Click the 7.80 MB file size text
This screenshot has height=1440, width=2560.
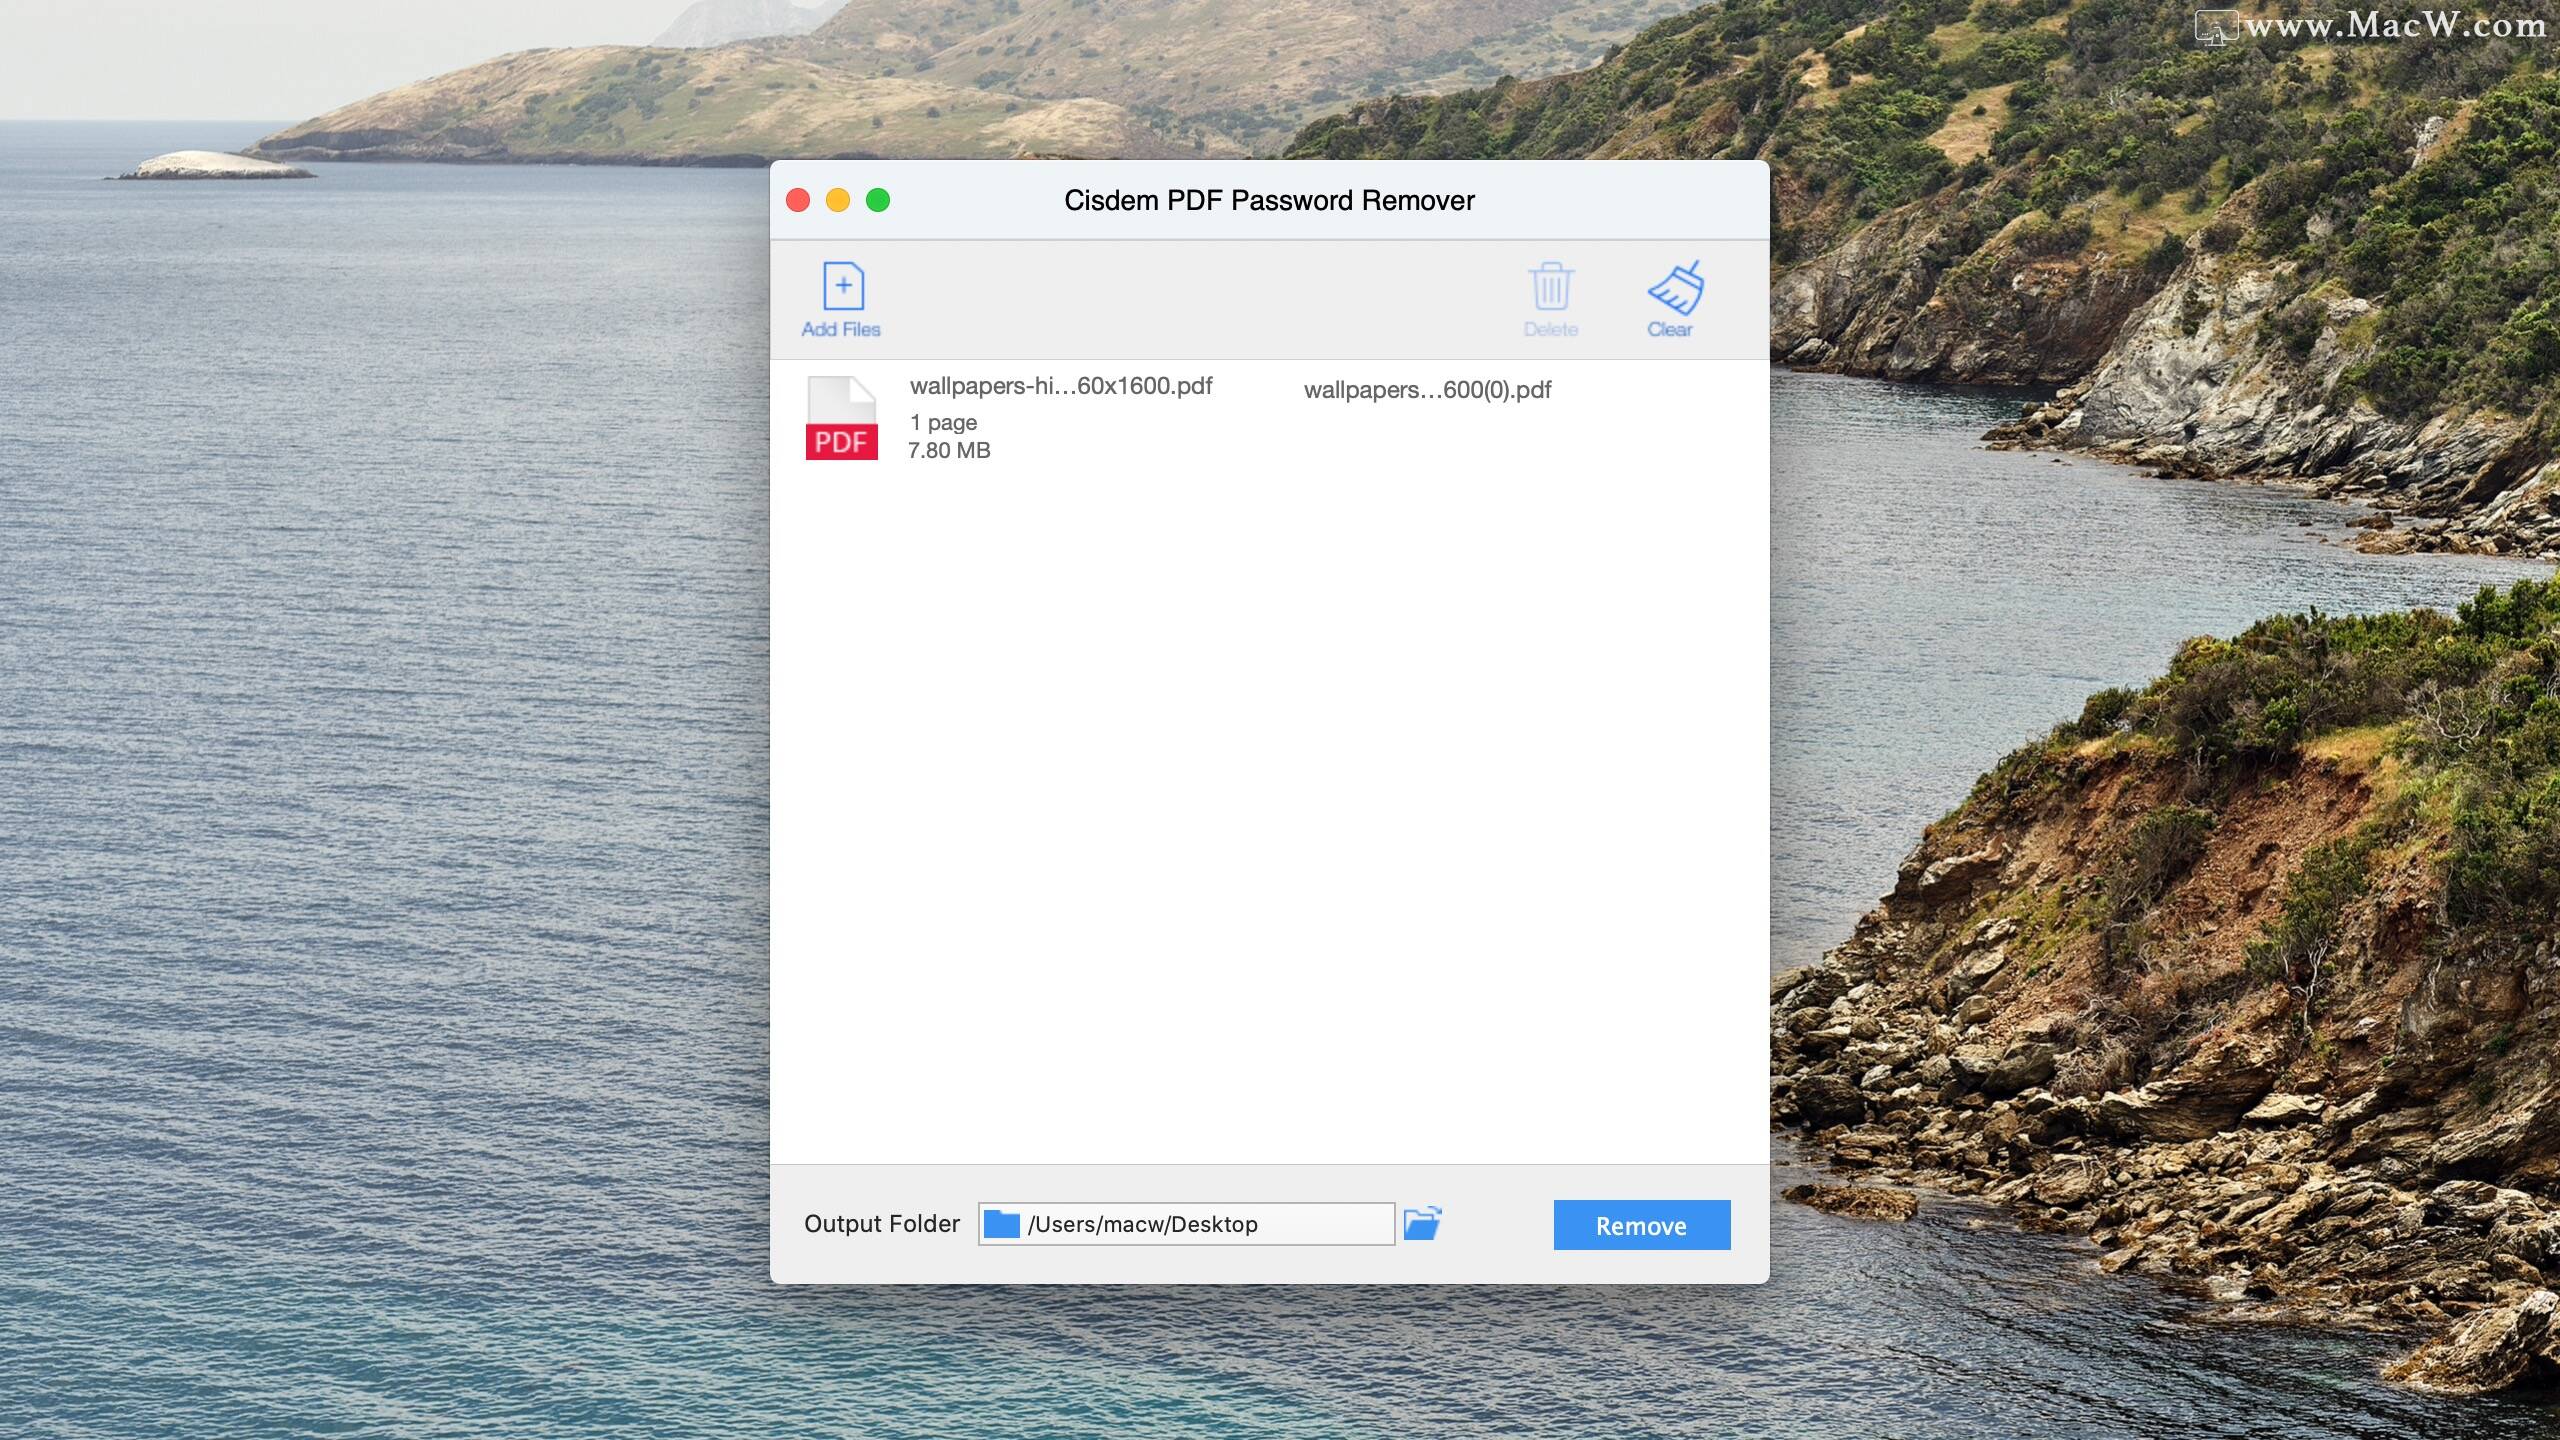click(x=949, y=450)
